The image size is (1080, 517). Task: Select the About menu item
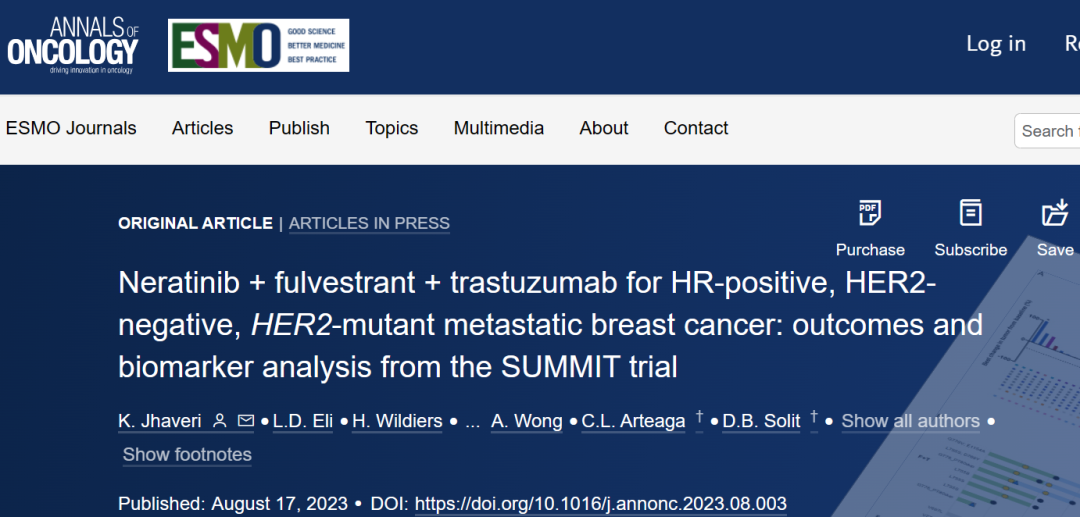click(604, 128)
